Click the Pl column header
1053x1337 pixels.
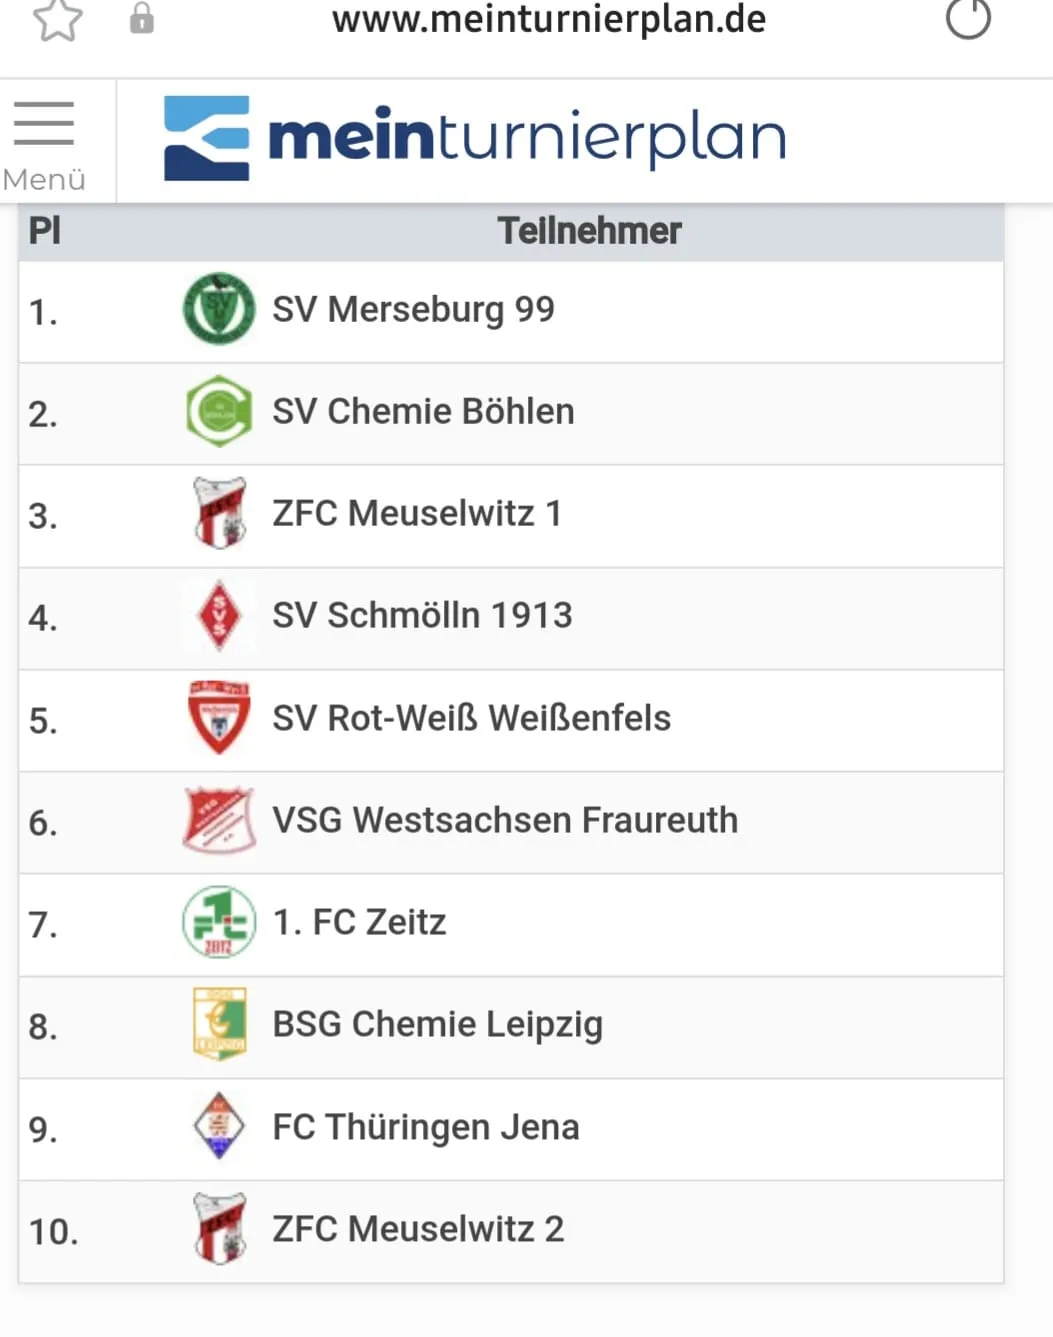45,231
